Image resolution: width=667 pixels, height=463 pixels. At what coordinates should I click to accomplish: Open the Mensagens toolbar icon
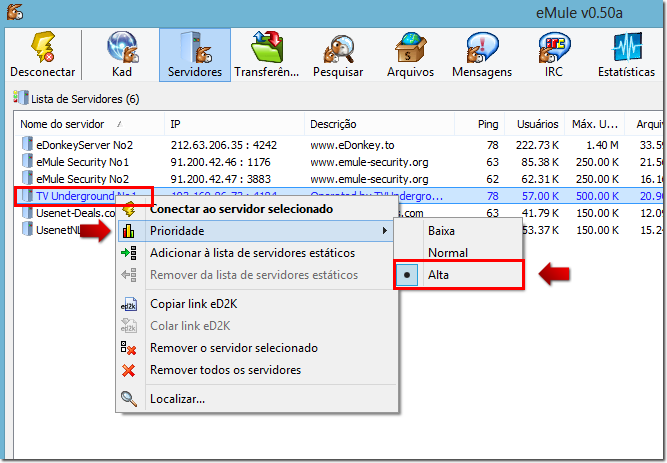[x=482, y=47]
